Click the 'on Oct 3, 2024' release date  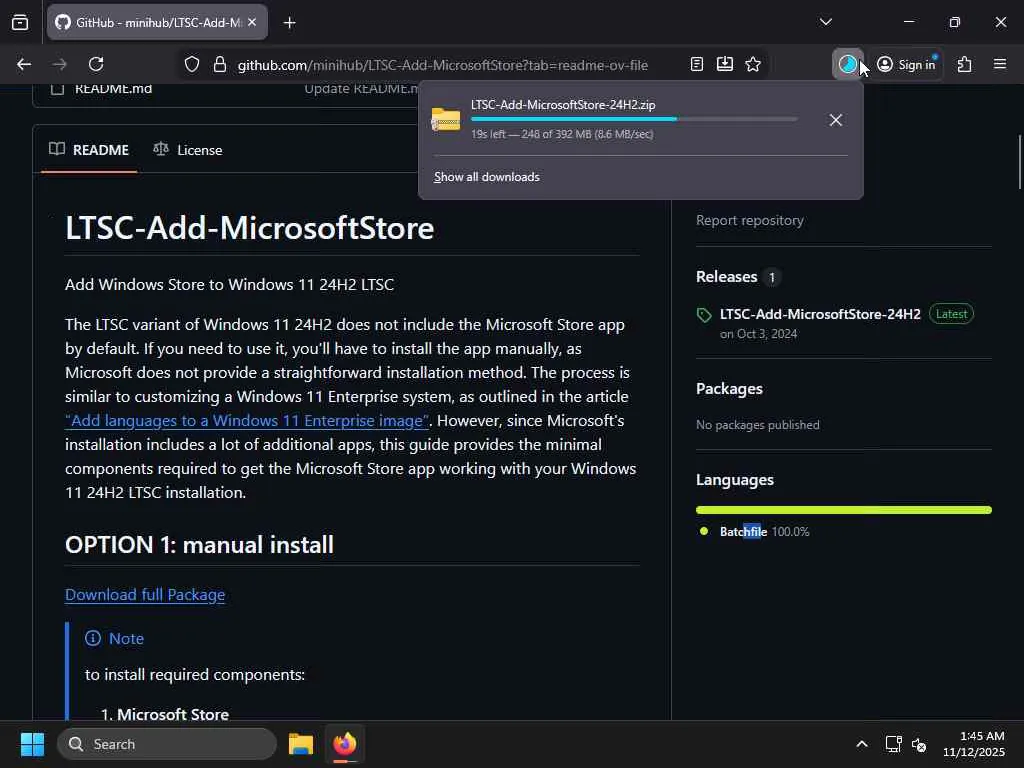pos(758,334)
